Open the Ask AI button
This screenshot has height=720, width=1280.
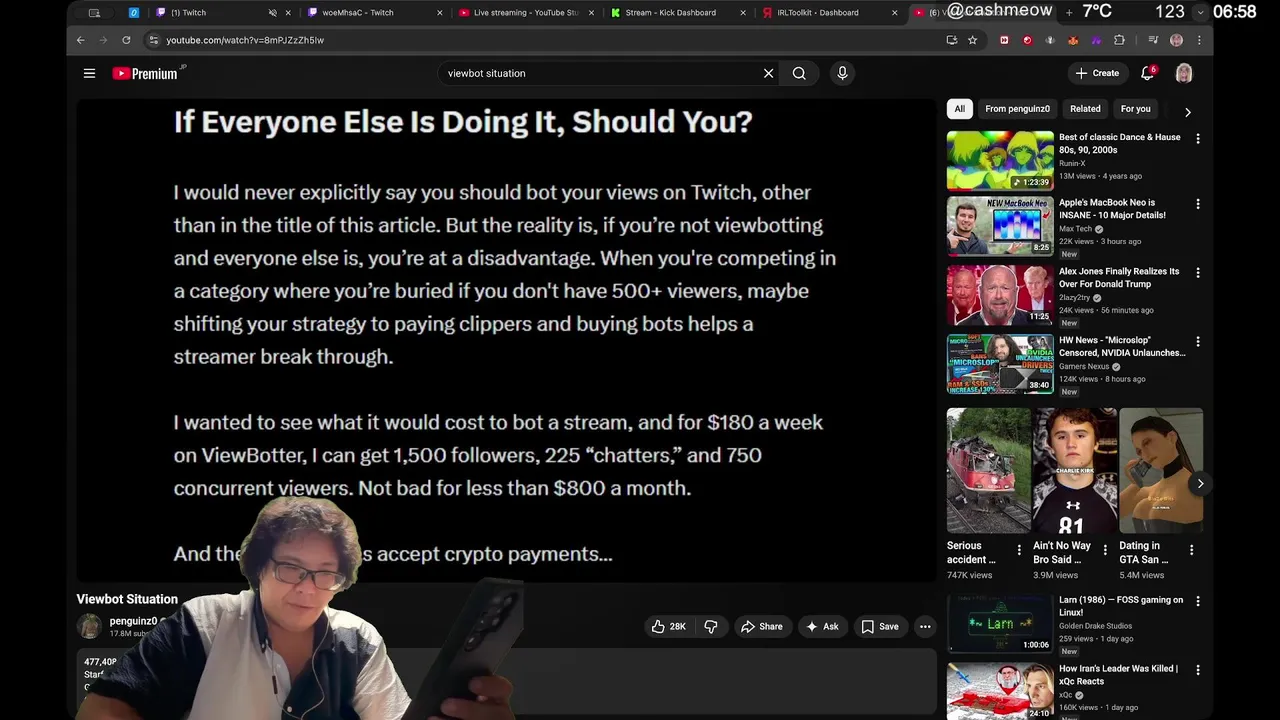tap(822, 626)
